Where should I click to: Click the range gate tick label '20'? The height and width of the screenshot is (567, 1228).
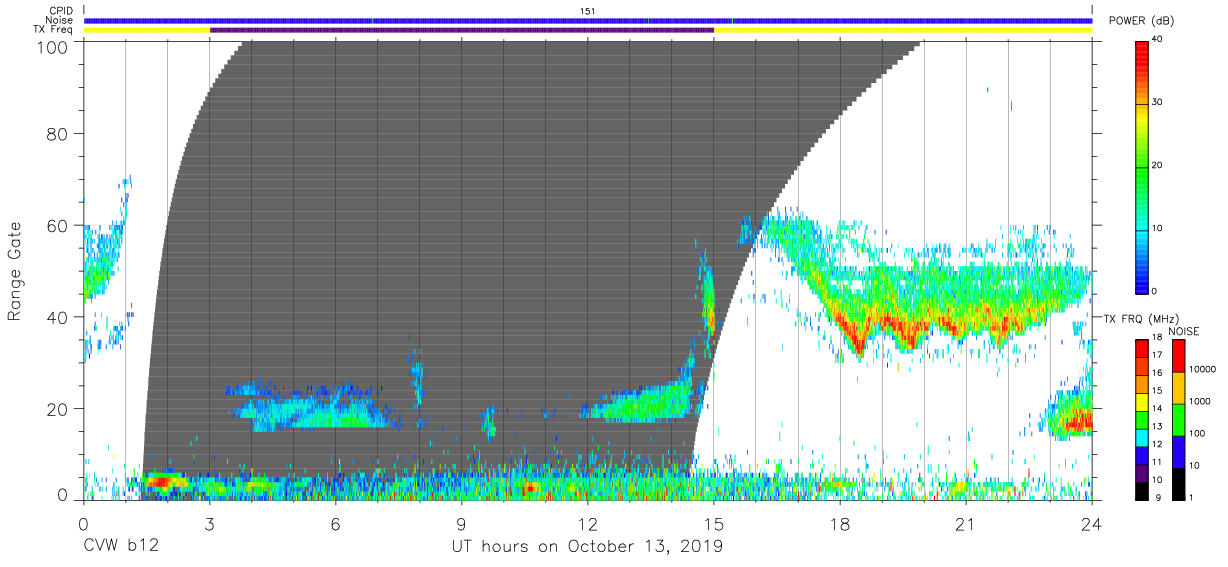tap(59, 409)
